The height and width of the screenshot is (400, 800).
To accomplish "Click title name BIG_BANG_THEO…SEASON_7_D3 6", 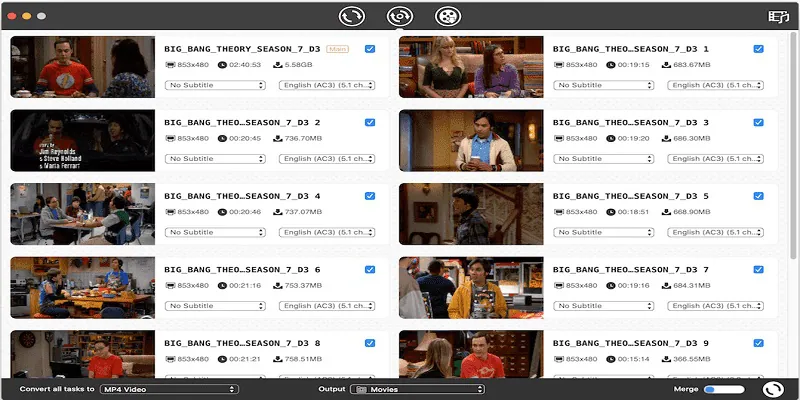I will pos(242,269).
